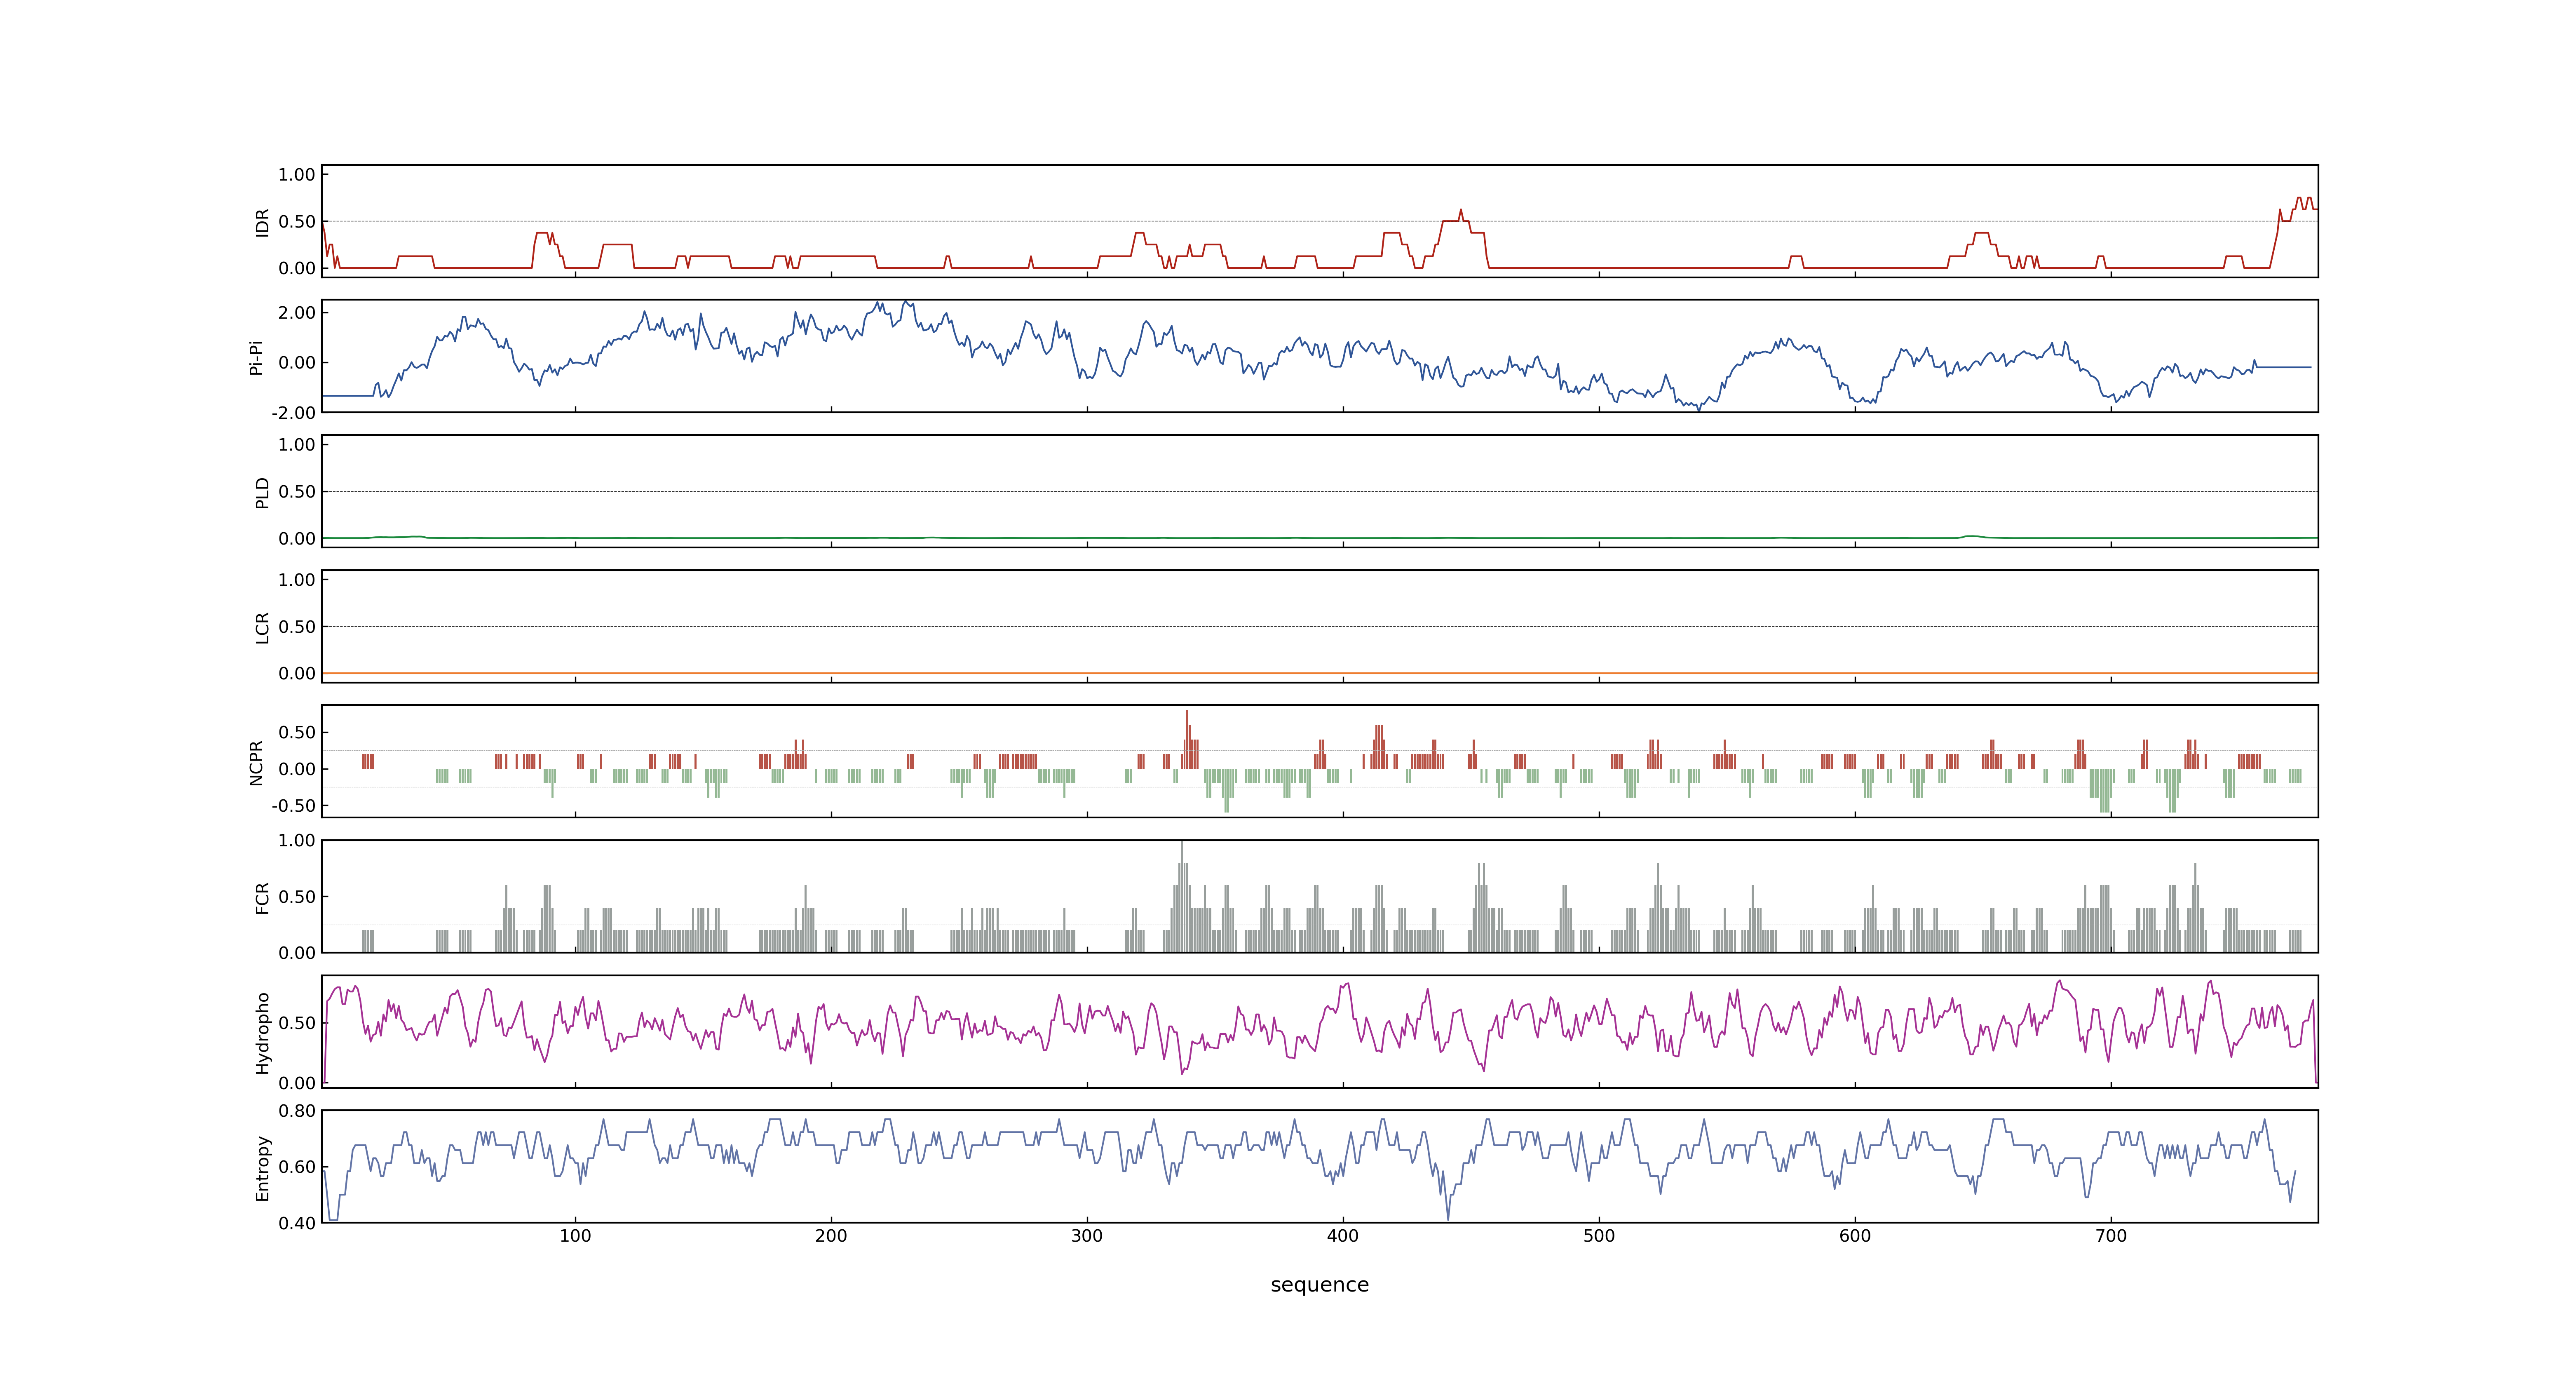Click the Entropy axis label
Screen dimensions: 2576x1374
point(262,1168)
